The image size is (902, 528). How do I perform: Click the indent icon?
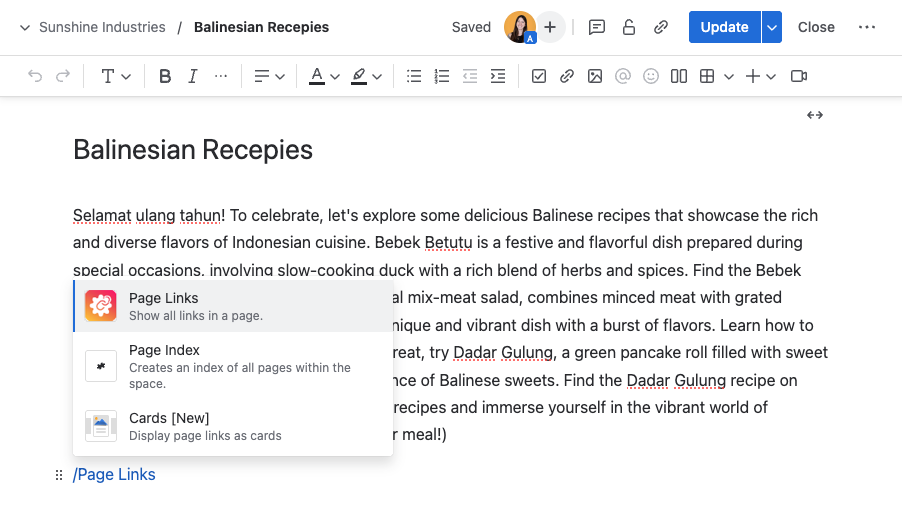pos(498,76)
